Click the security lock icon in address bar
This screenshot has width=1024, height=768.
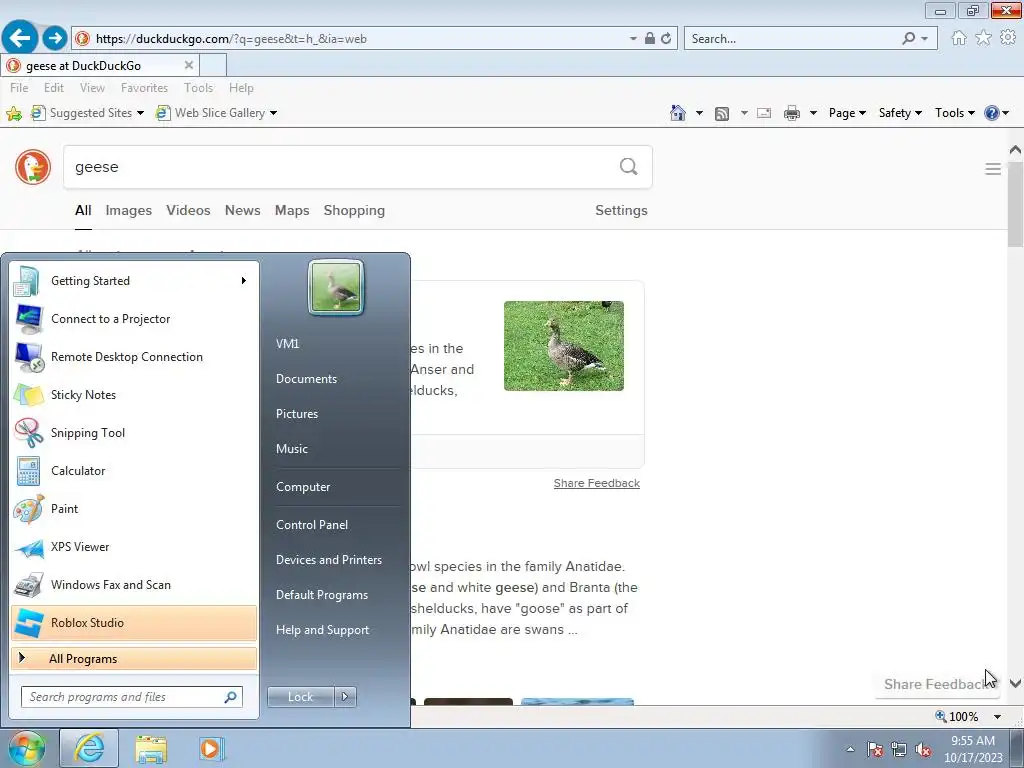click(650, 39)
